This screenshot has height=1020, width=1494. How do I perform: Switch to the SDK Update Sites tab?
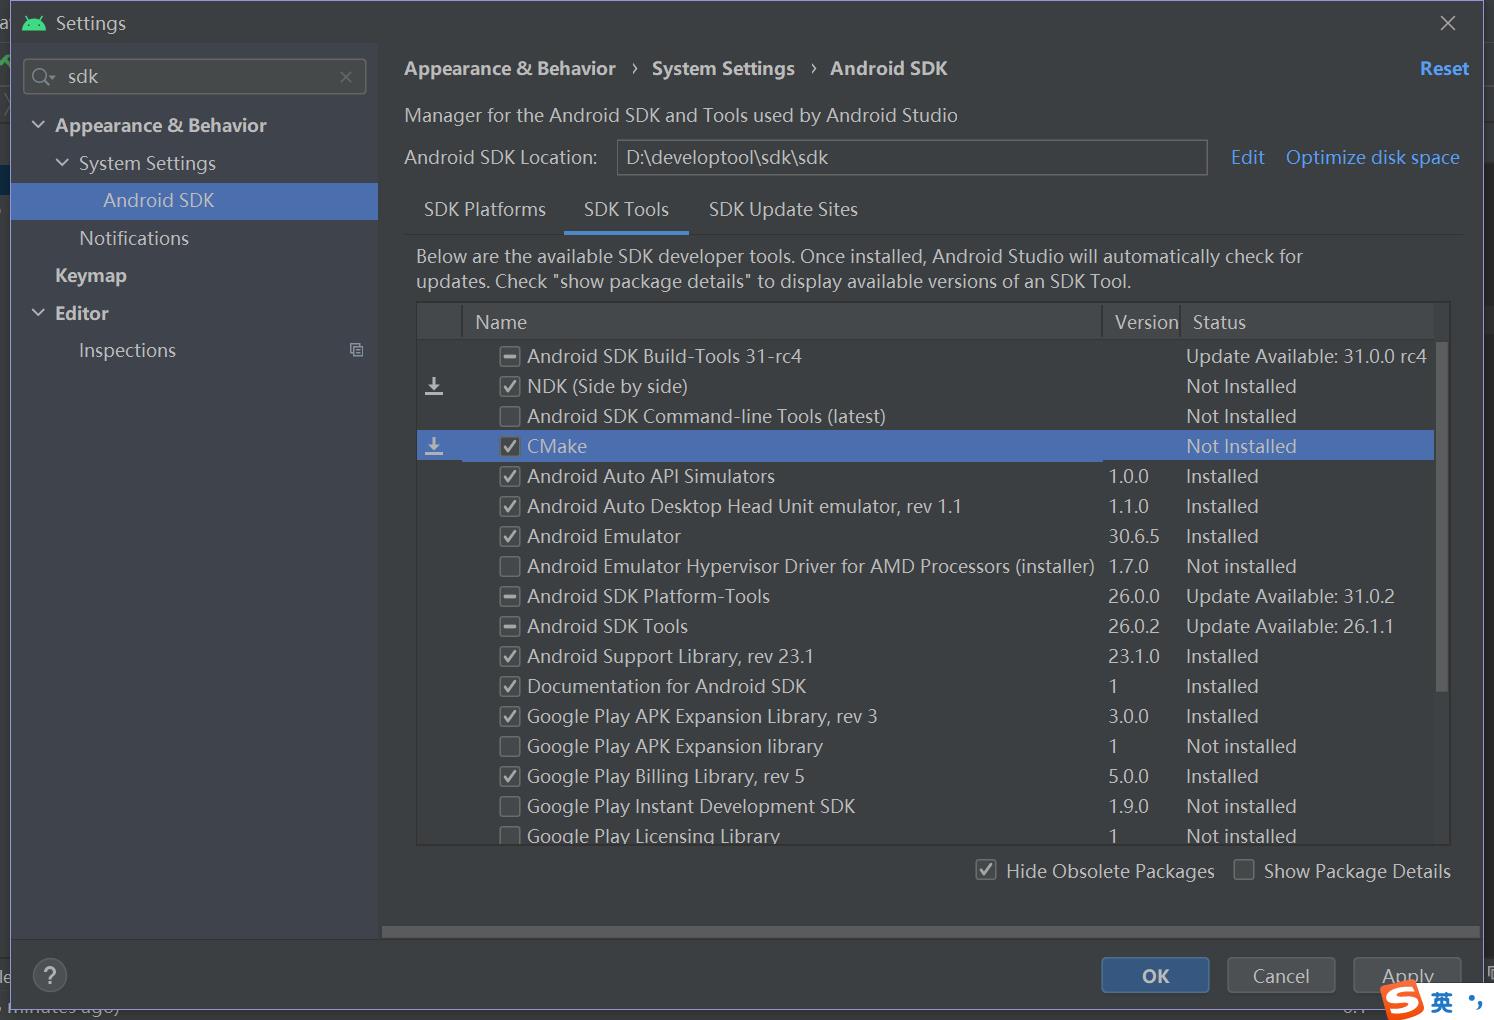click(783, 209)
